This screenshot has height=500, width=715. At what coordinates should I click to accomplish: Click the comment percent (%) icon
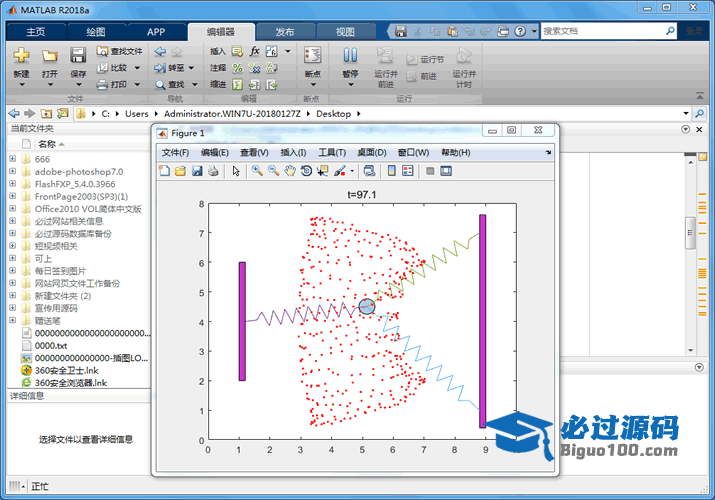pos(237,68)
